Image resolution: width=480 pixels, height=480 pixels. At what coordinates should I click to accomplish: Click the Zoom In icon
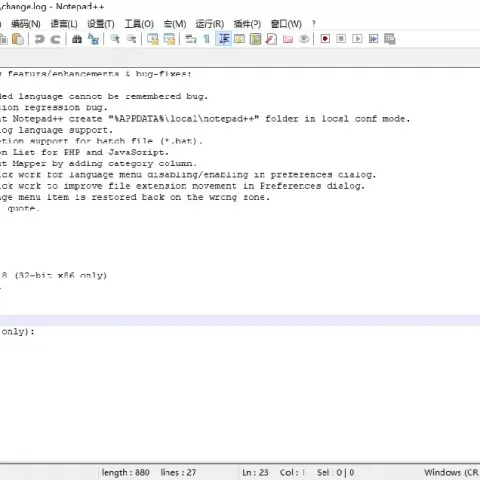click(115, 39)
